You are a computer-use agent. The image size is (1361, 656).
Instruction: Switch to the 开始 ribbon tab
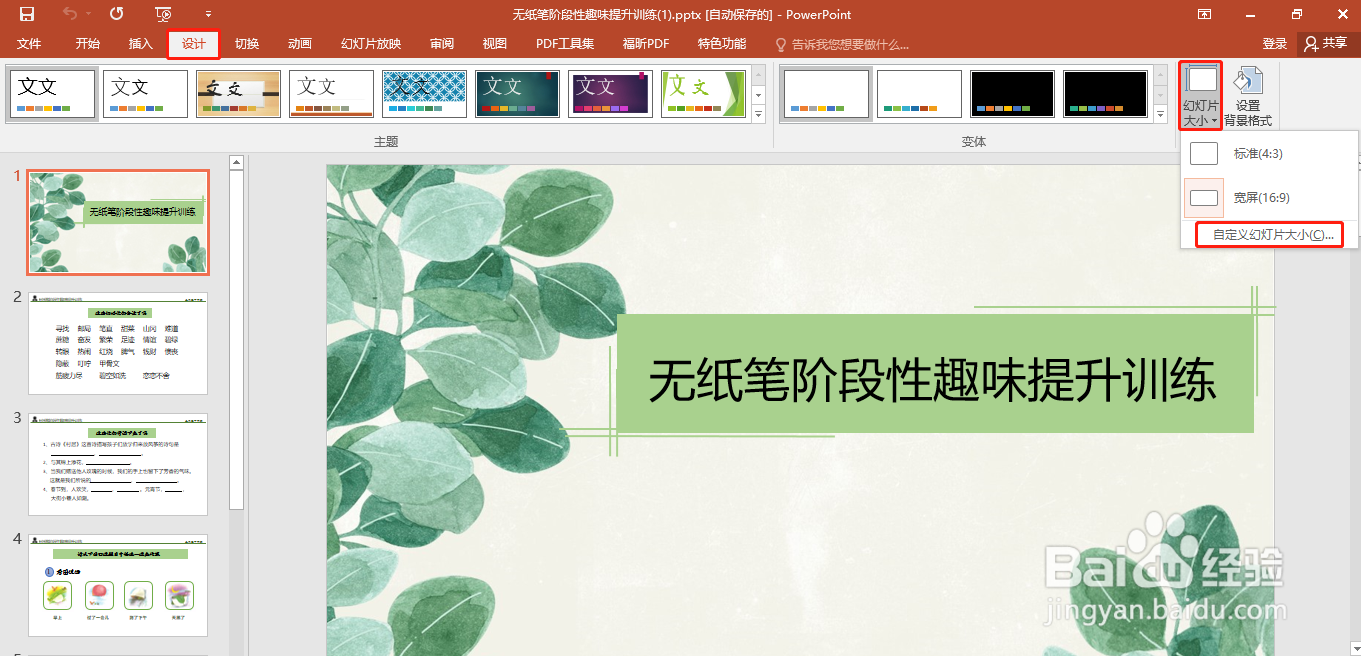(87, 44)
